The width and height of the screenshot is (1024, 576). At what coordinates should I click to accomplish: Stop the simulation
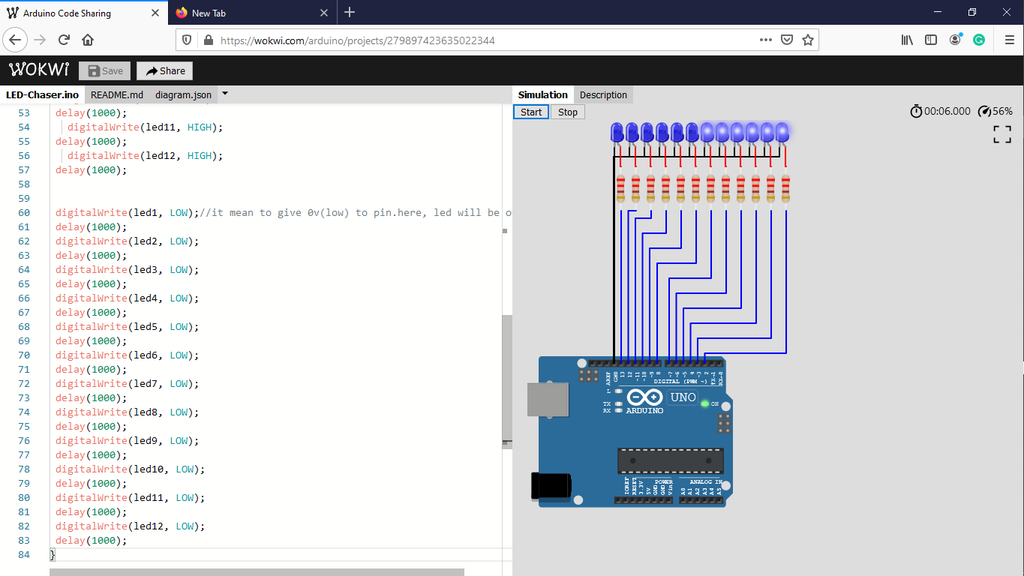pos(568,112)
